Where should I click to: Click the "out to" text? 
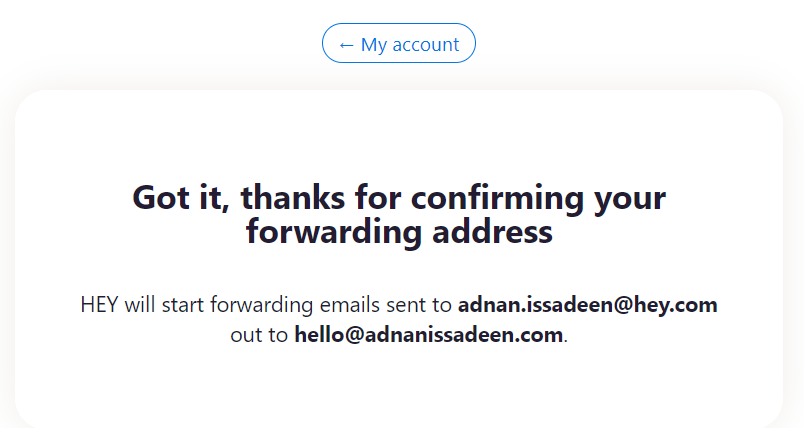click(259, 335)
